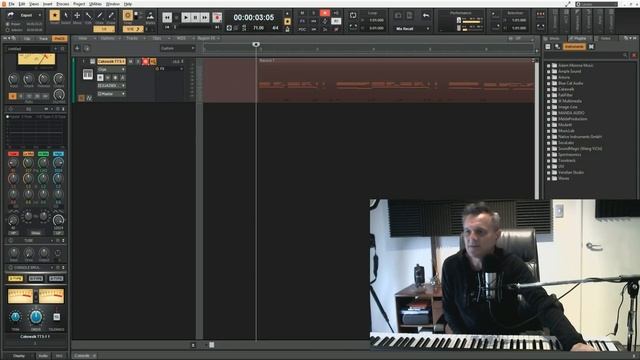The image size is (640, 360).
Task: Open the Mix Recall dropdown
Action: tap(412, 29)
